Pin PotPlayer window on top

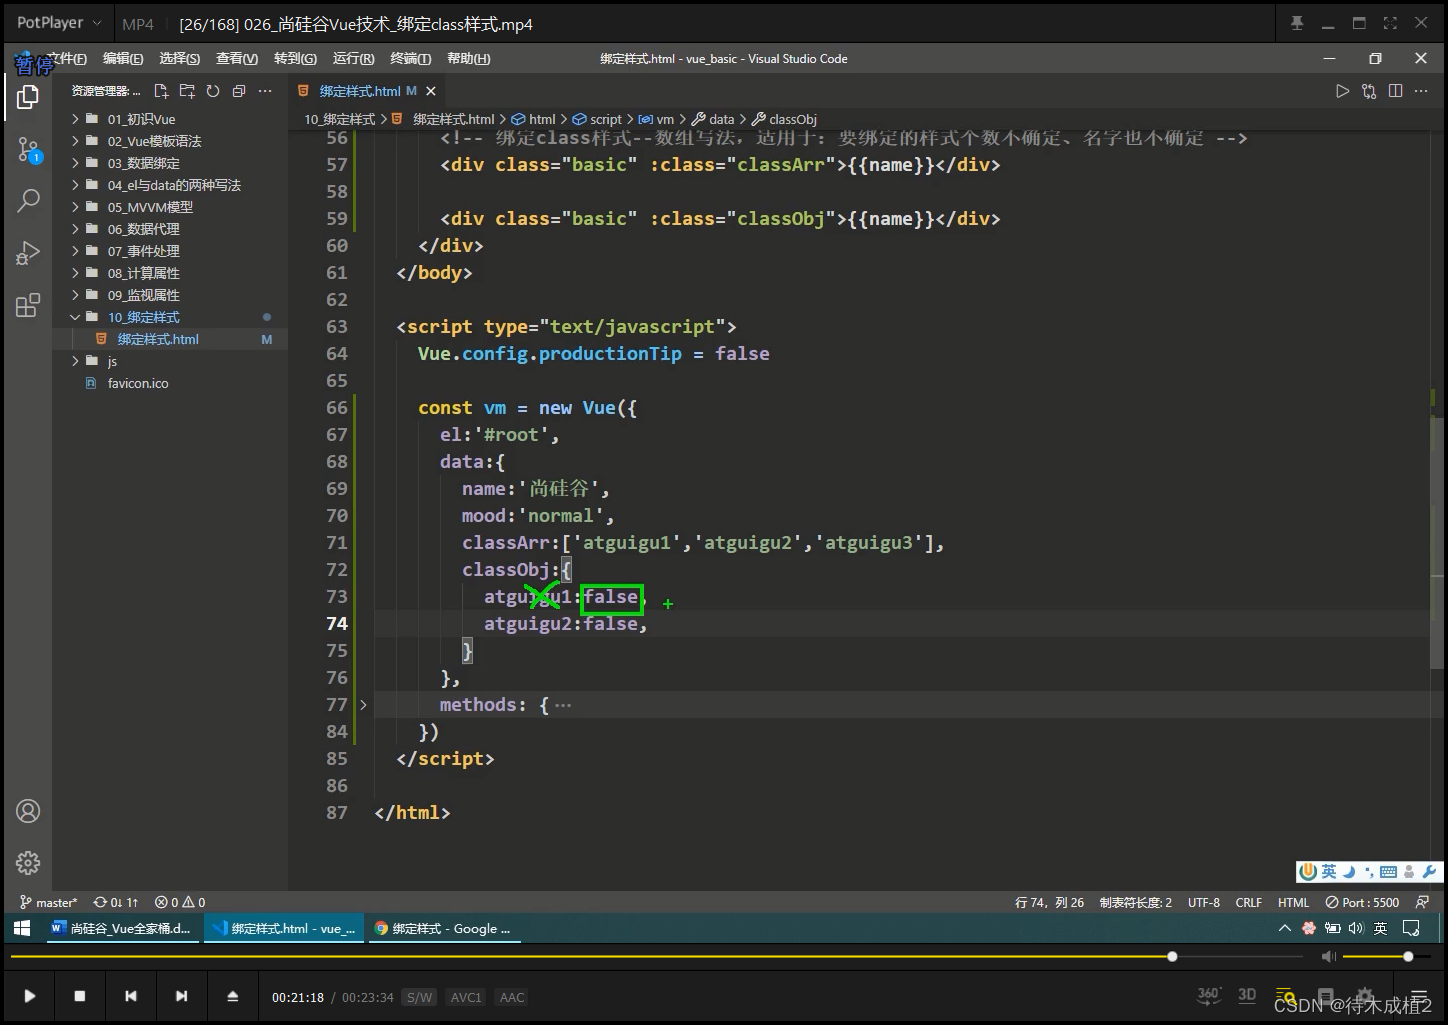coord(1297,23)
